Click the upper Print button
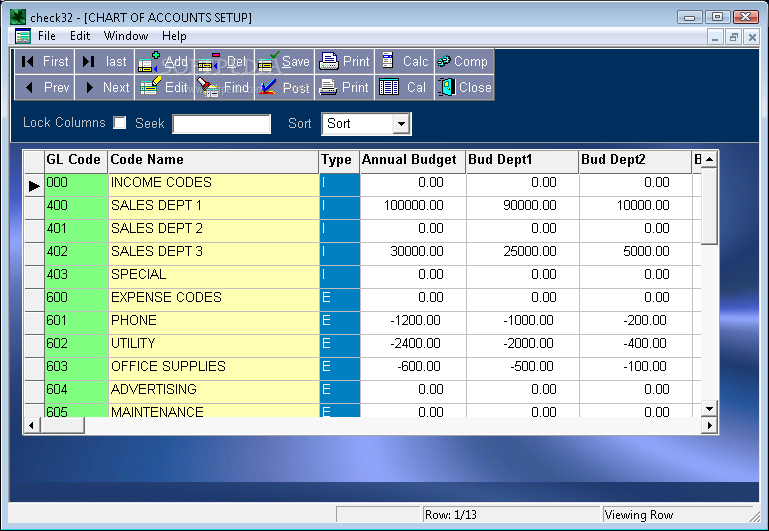This screenshot has height=531, width=769. coord(344,62)
